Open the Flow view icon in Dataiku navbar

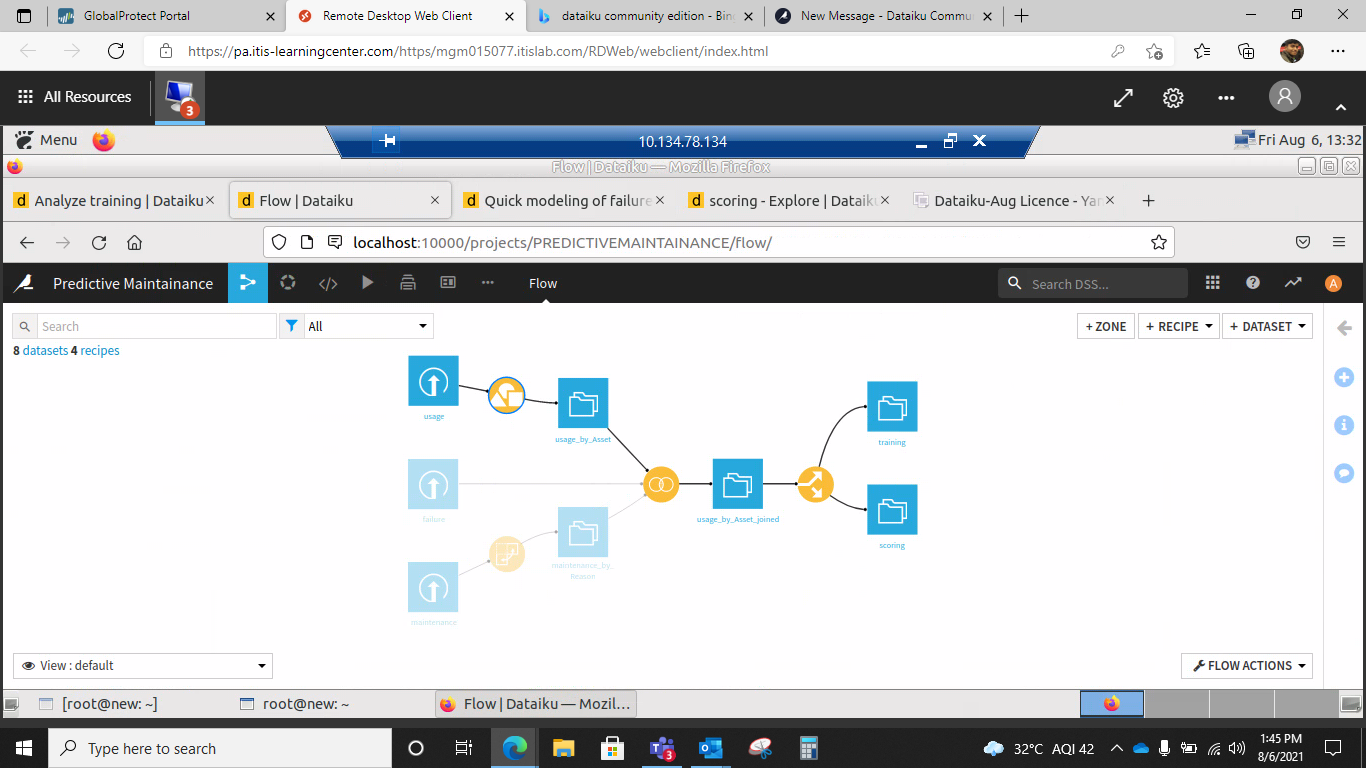247,282
